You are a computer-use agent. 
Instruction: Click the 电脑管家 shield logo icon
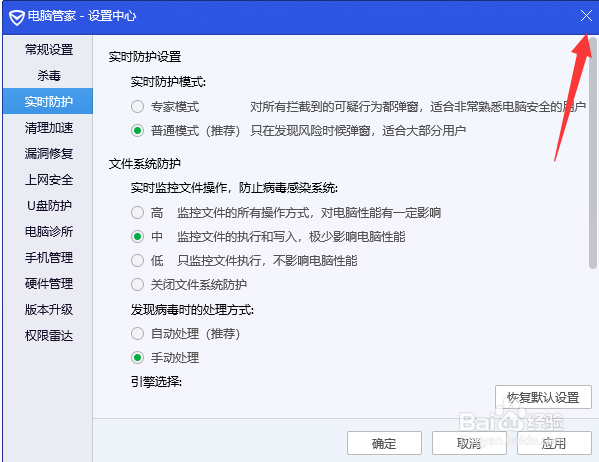[x=17, y=17]
